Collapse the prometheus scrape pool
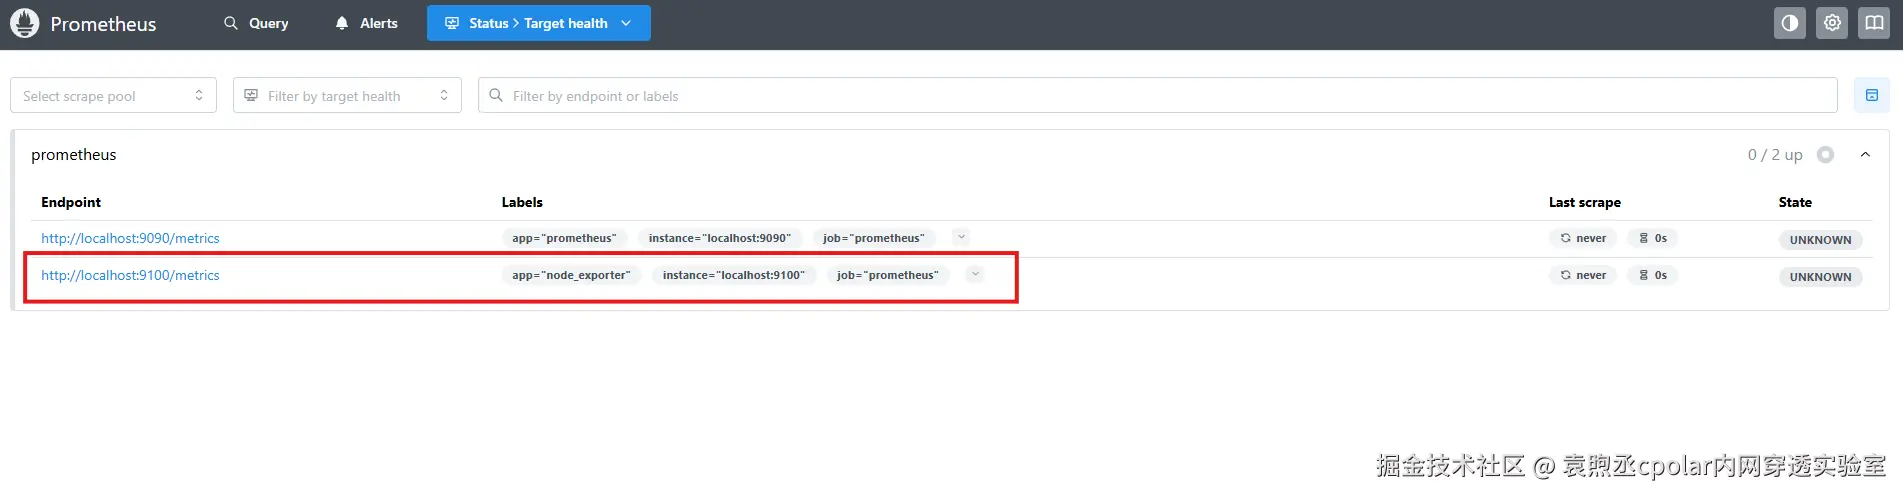This screenshot has width=1903, height=497. [1865, 155]
